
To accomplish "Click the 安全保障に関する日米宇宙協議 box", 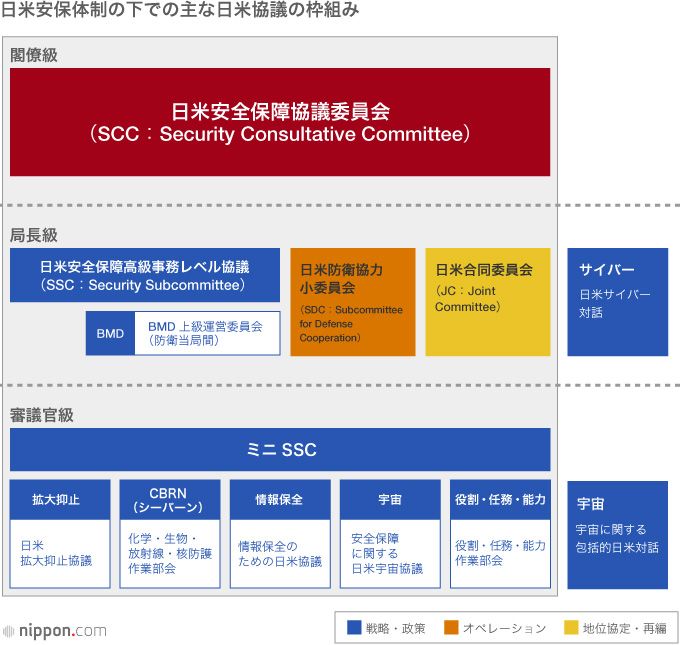I will [389, 553].
